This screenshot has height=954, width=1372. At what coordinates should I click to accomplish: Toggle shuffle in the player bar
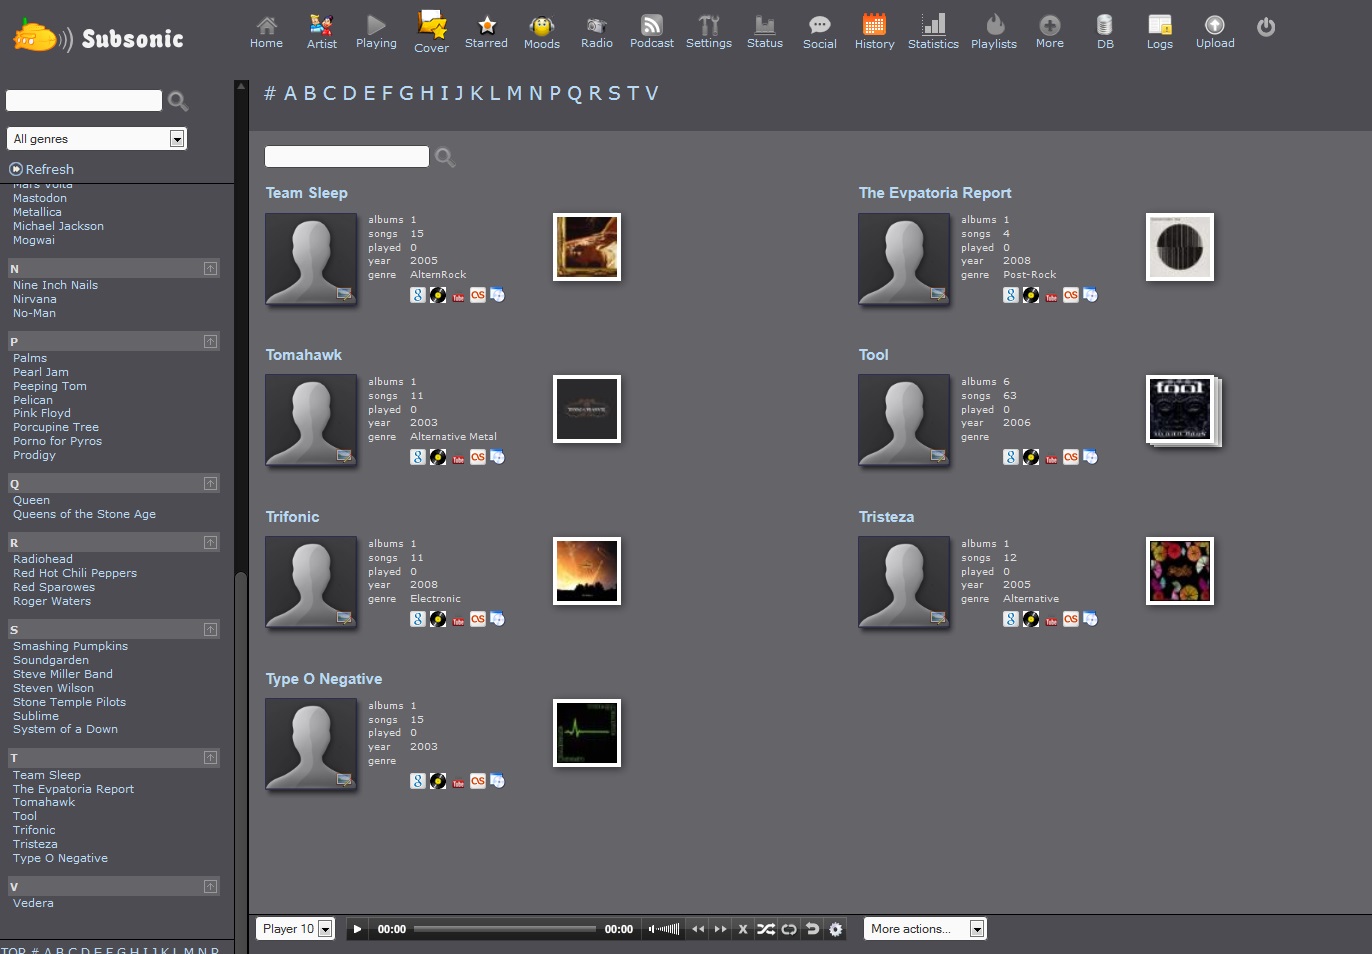point(765,929)
